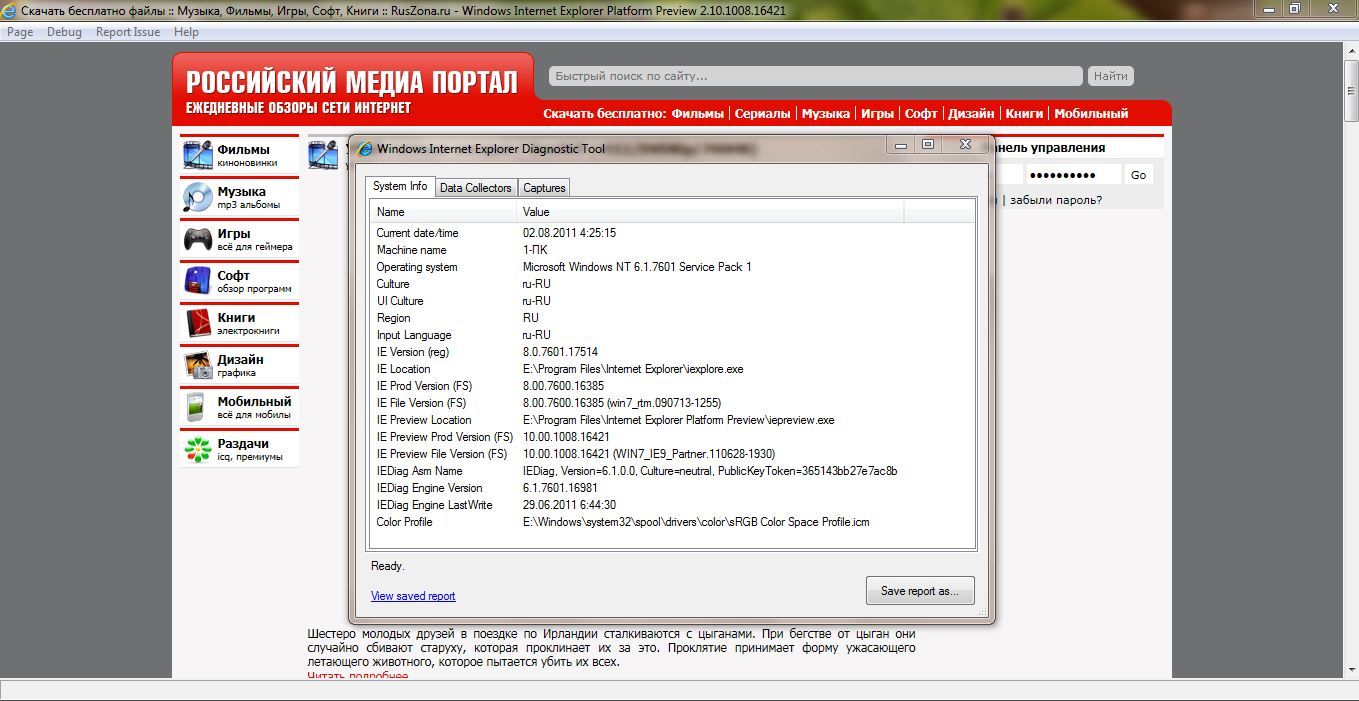The image size is (1359, 701).
Task: Click the Книги book icon
Action: pos(197,323)
